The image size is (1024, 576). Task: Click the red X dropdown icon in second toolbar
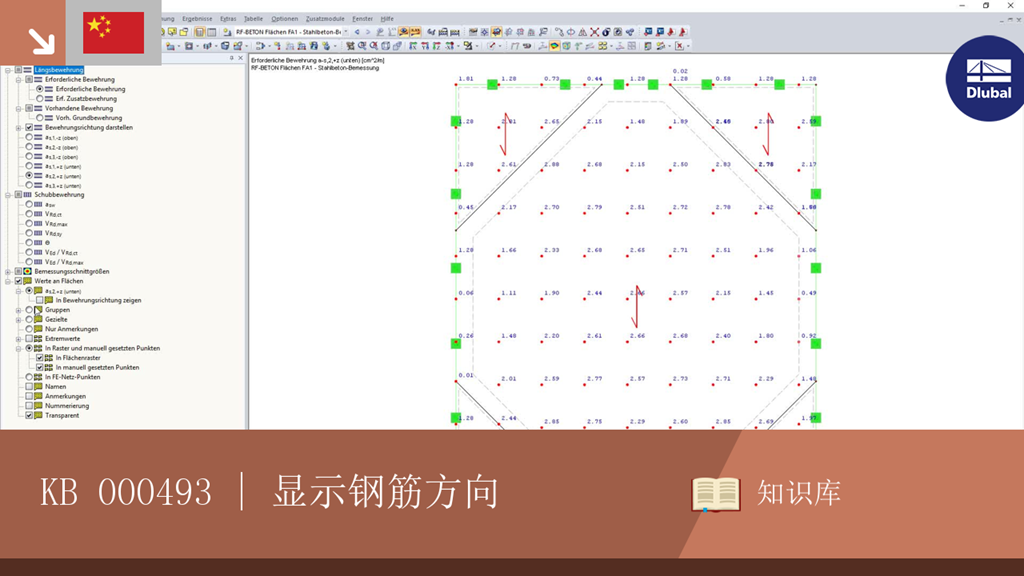[679, 46]
